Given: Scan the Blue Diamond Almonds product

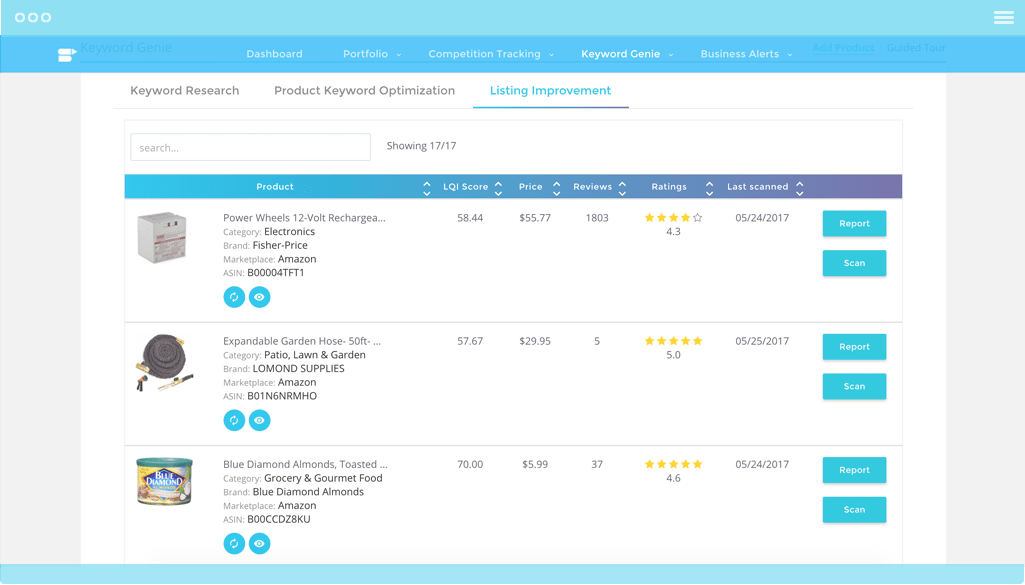Looking at the screenshot, I should click(x=854, y=510).
